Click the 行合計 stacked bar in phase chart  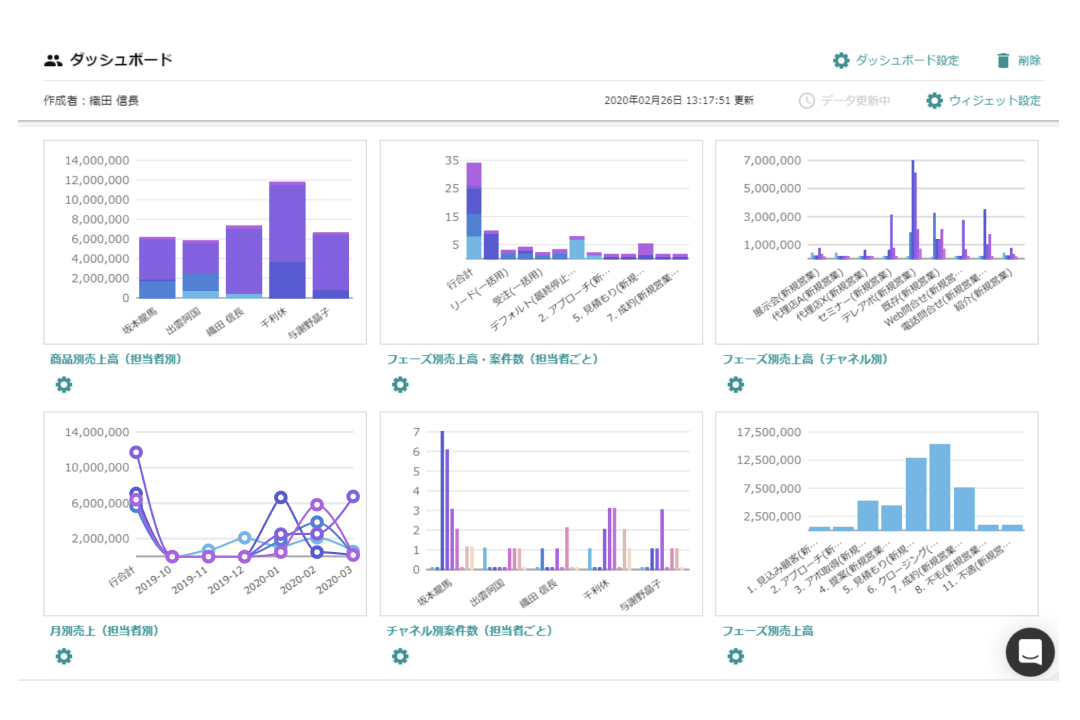(x=474, y=211)
